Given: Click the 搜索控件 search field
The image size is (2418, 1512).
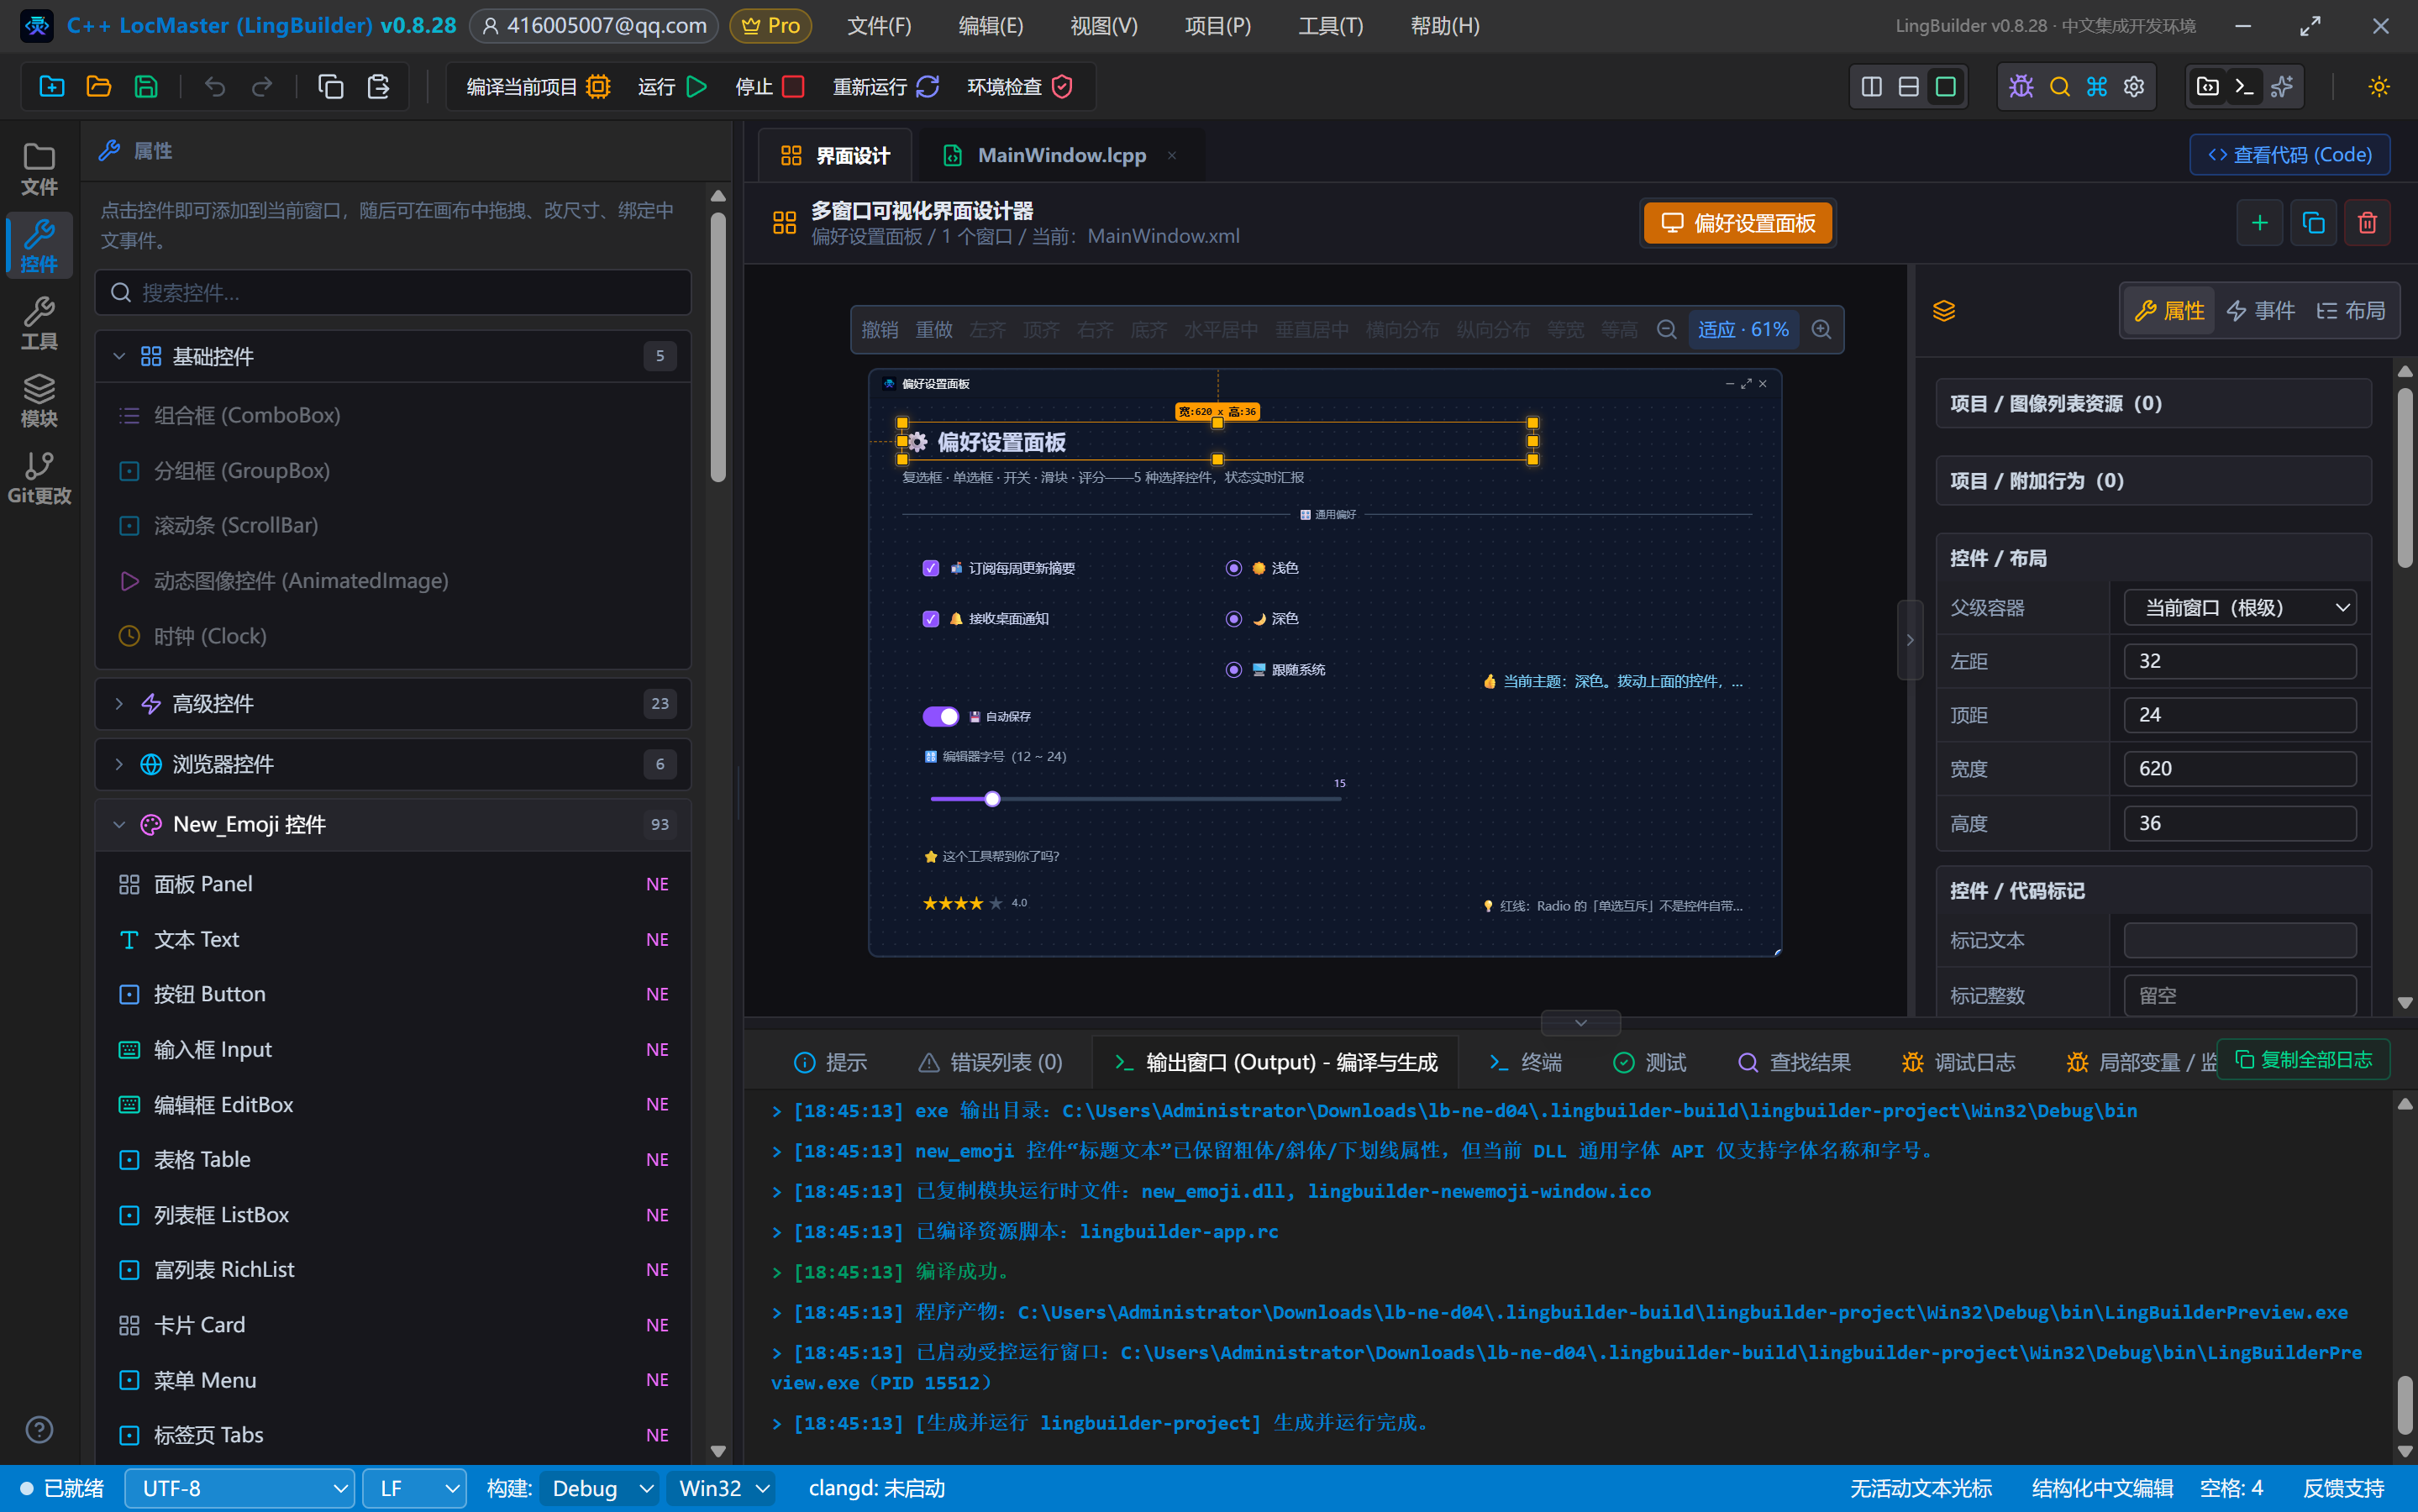Looking at the screenshot, I should [393, 292].
